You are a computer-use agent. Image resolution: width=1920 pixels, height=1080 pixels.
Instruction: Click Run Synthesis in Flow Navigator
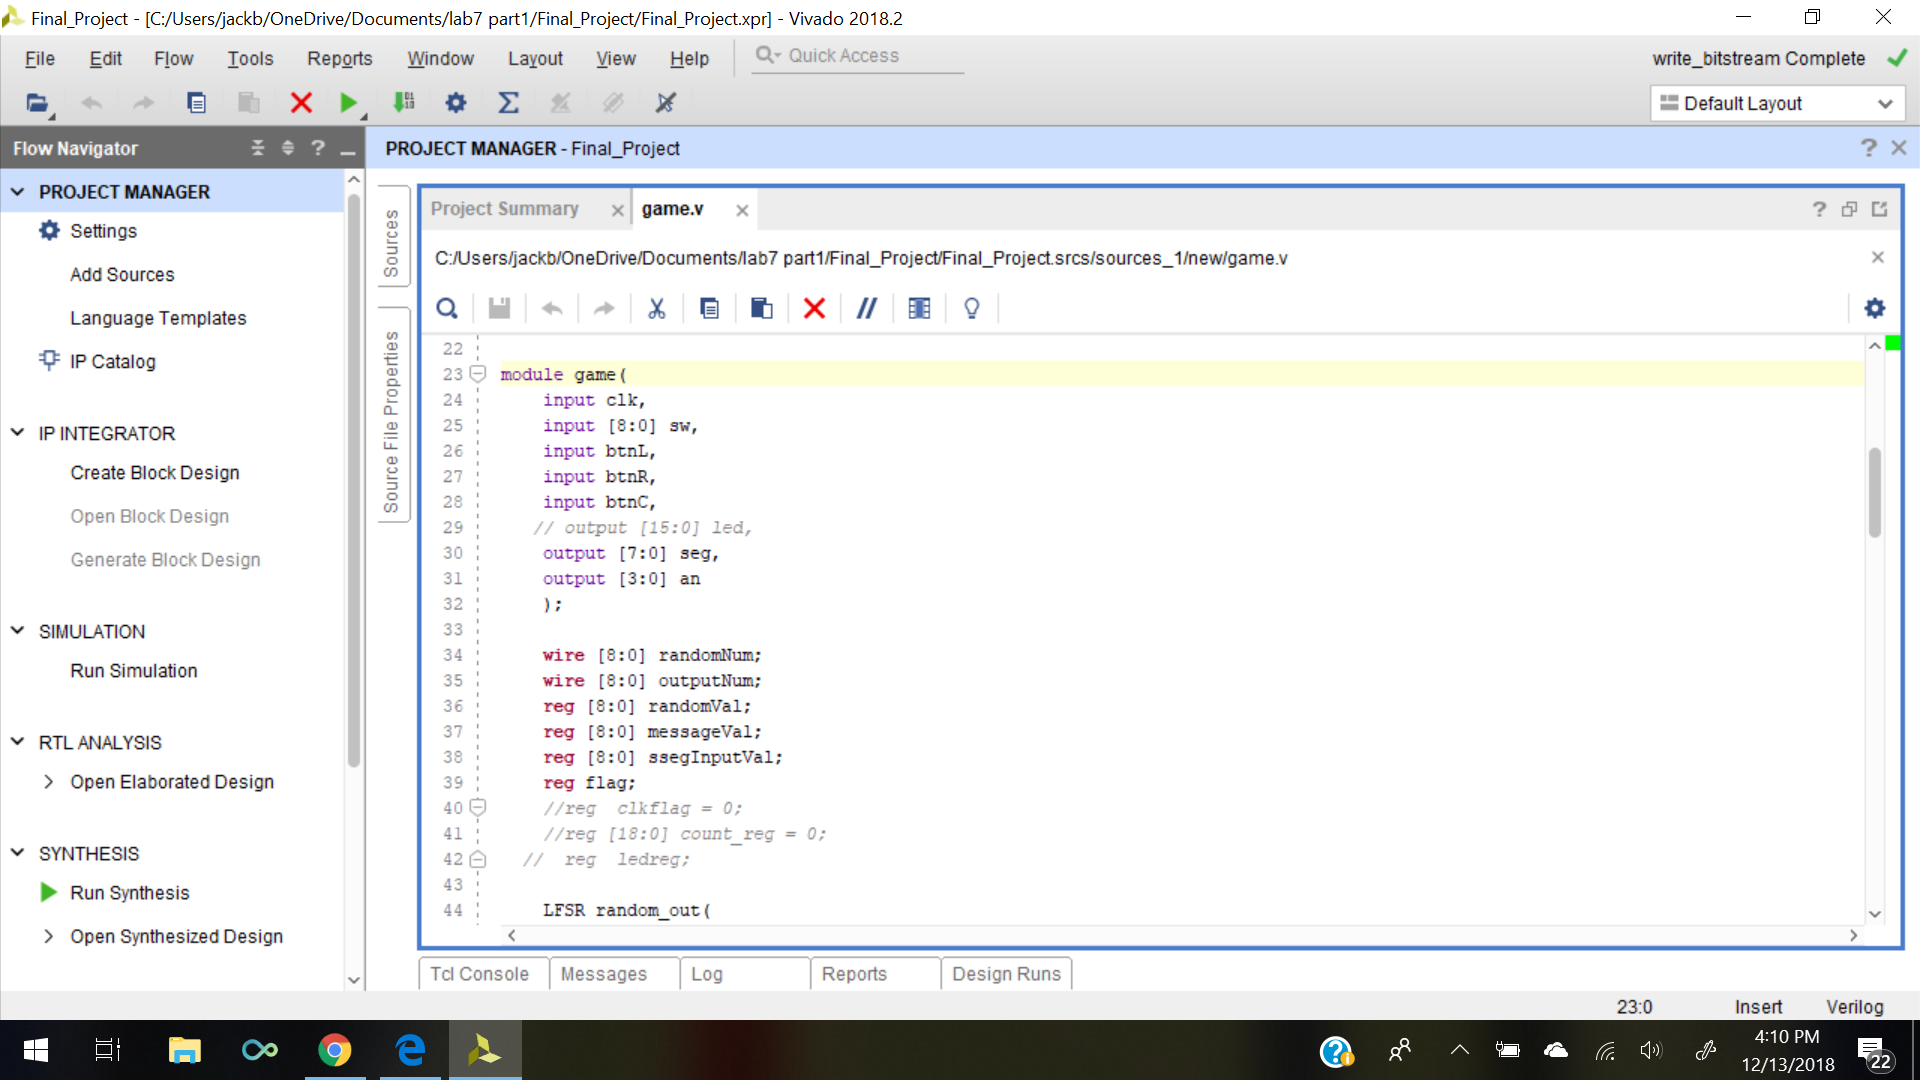pyautogui.click(x=129, y=893)
